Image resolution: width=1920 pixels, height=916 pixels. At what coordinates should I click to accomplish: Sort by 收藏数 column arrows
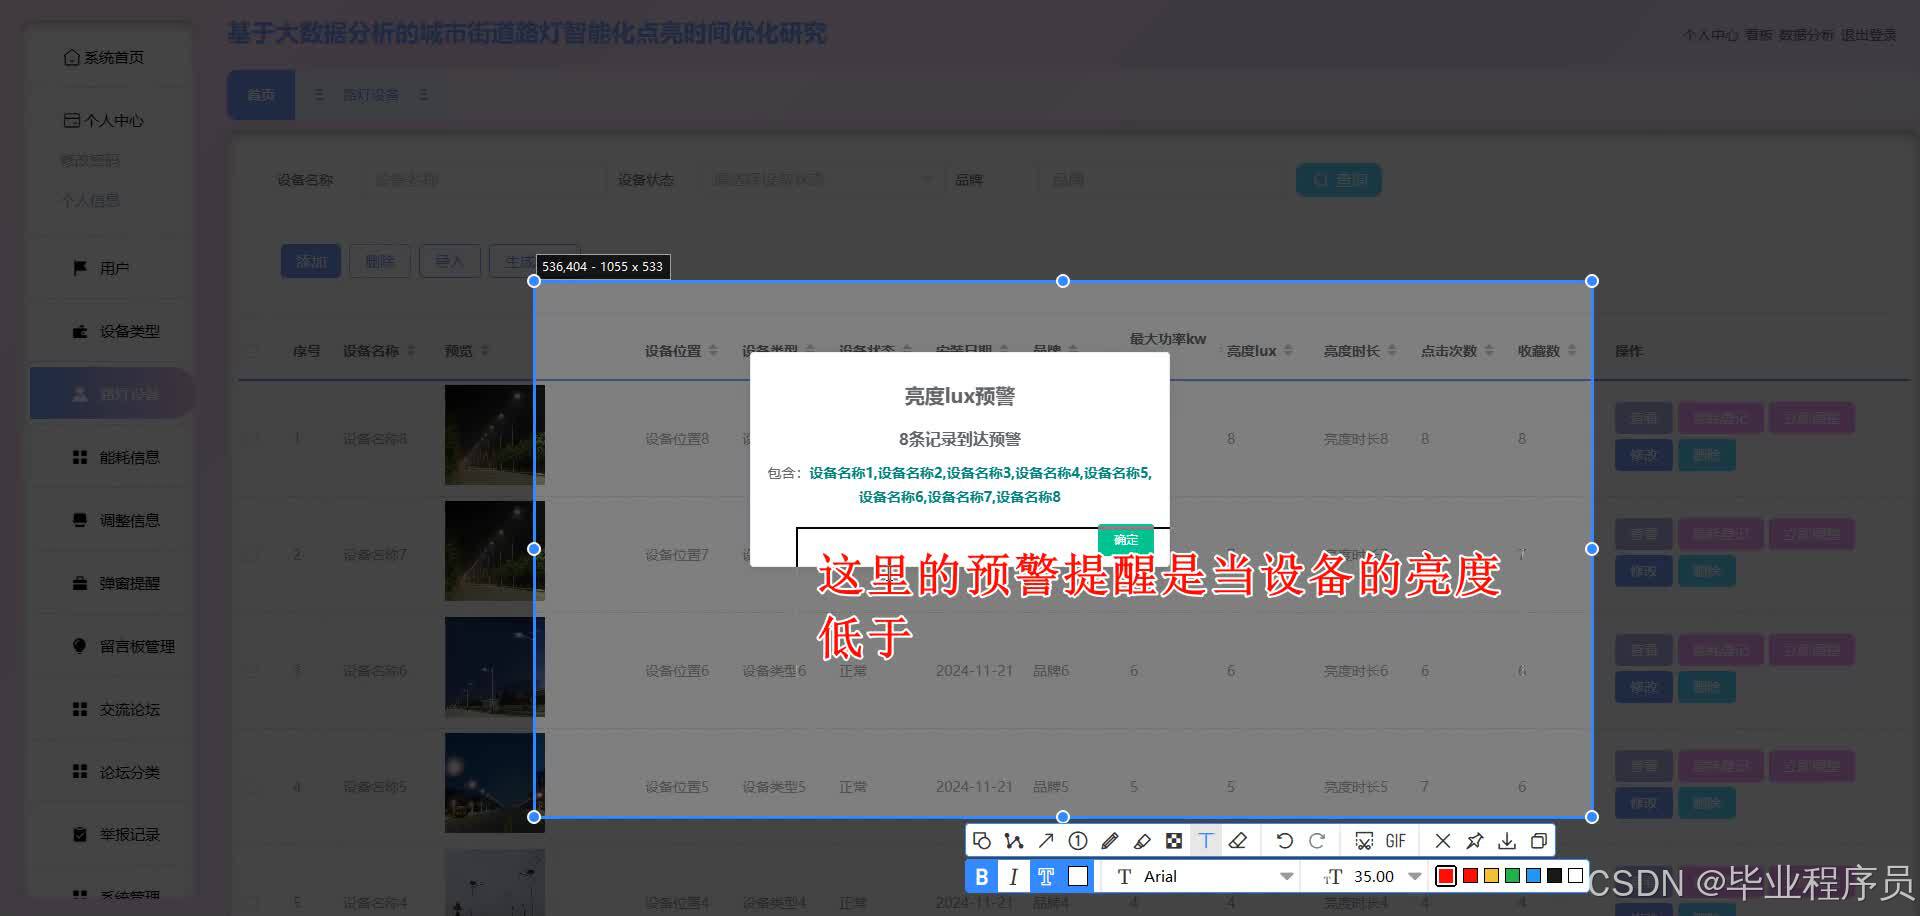coord(1572,351)
